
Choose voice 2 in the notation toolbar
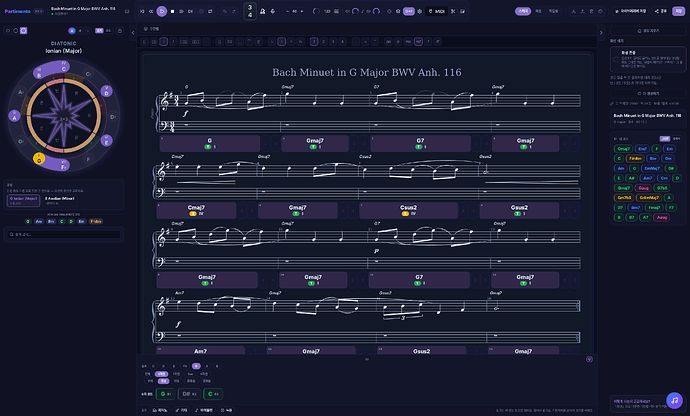[x=323, y=42]
